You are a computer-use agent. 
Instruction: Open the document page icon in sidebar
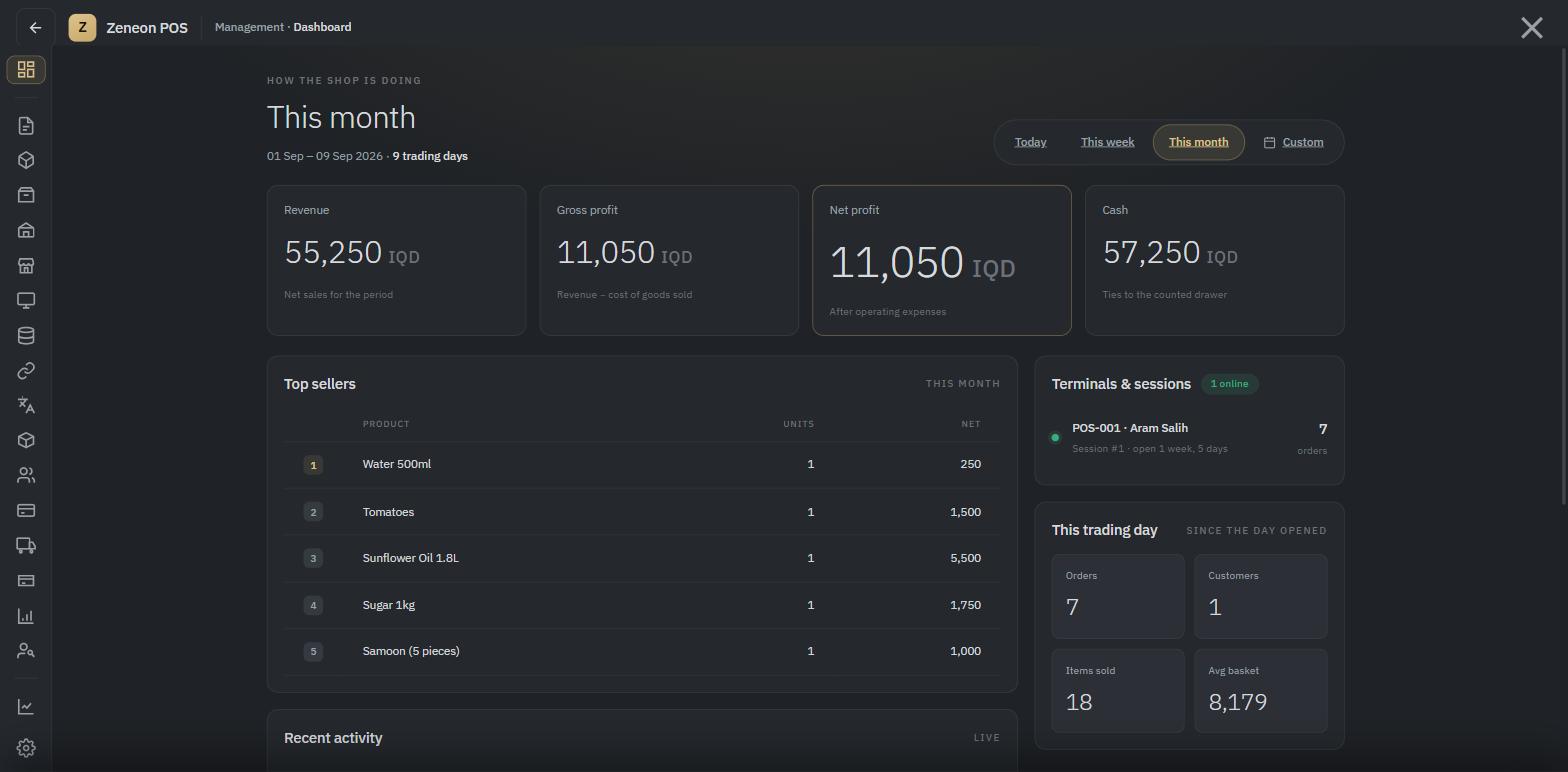[x=26, y=126]
